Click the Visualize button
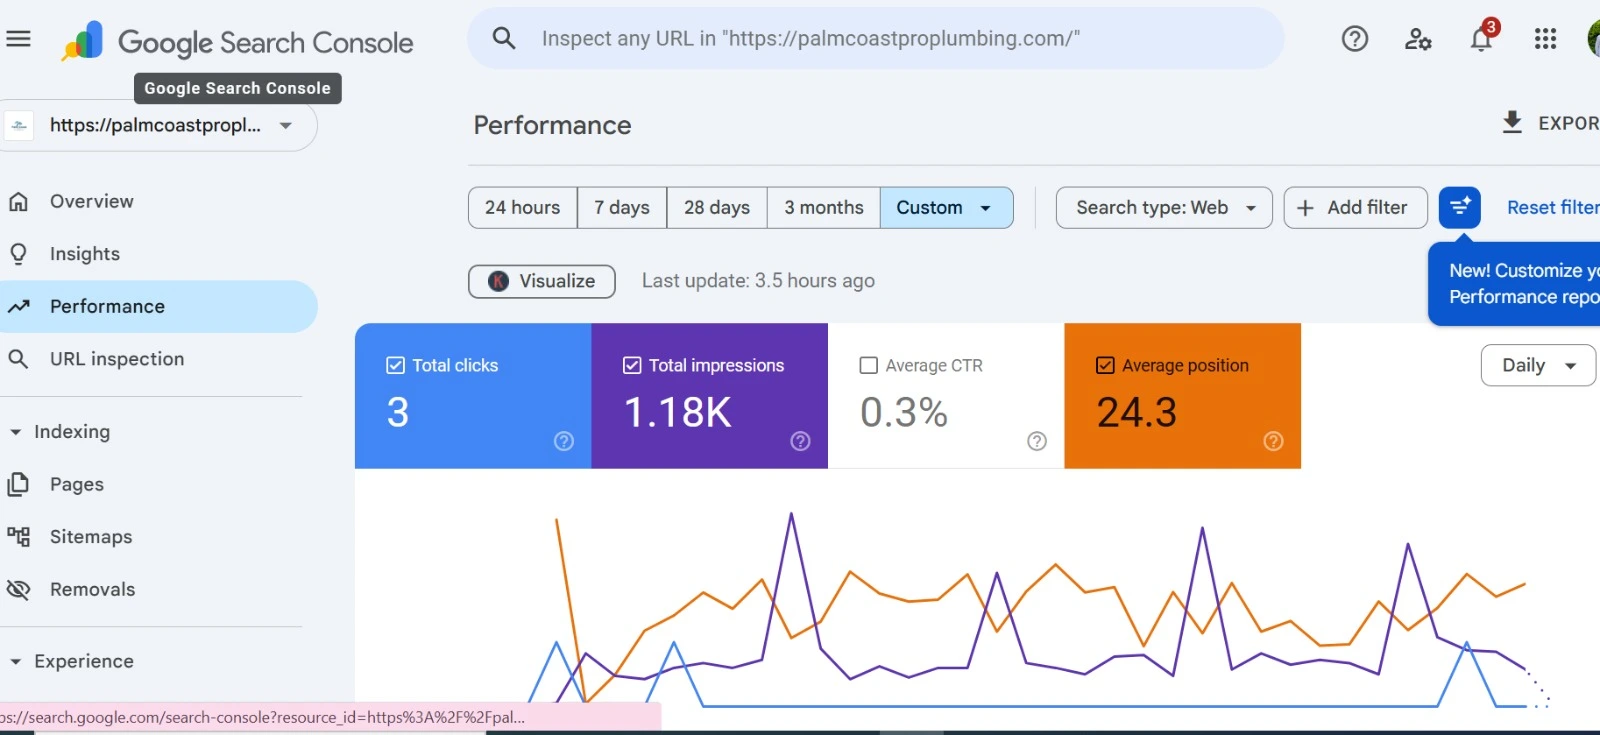 pyautogui.click(x=542, y=281)
